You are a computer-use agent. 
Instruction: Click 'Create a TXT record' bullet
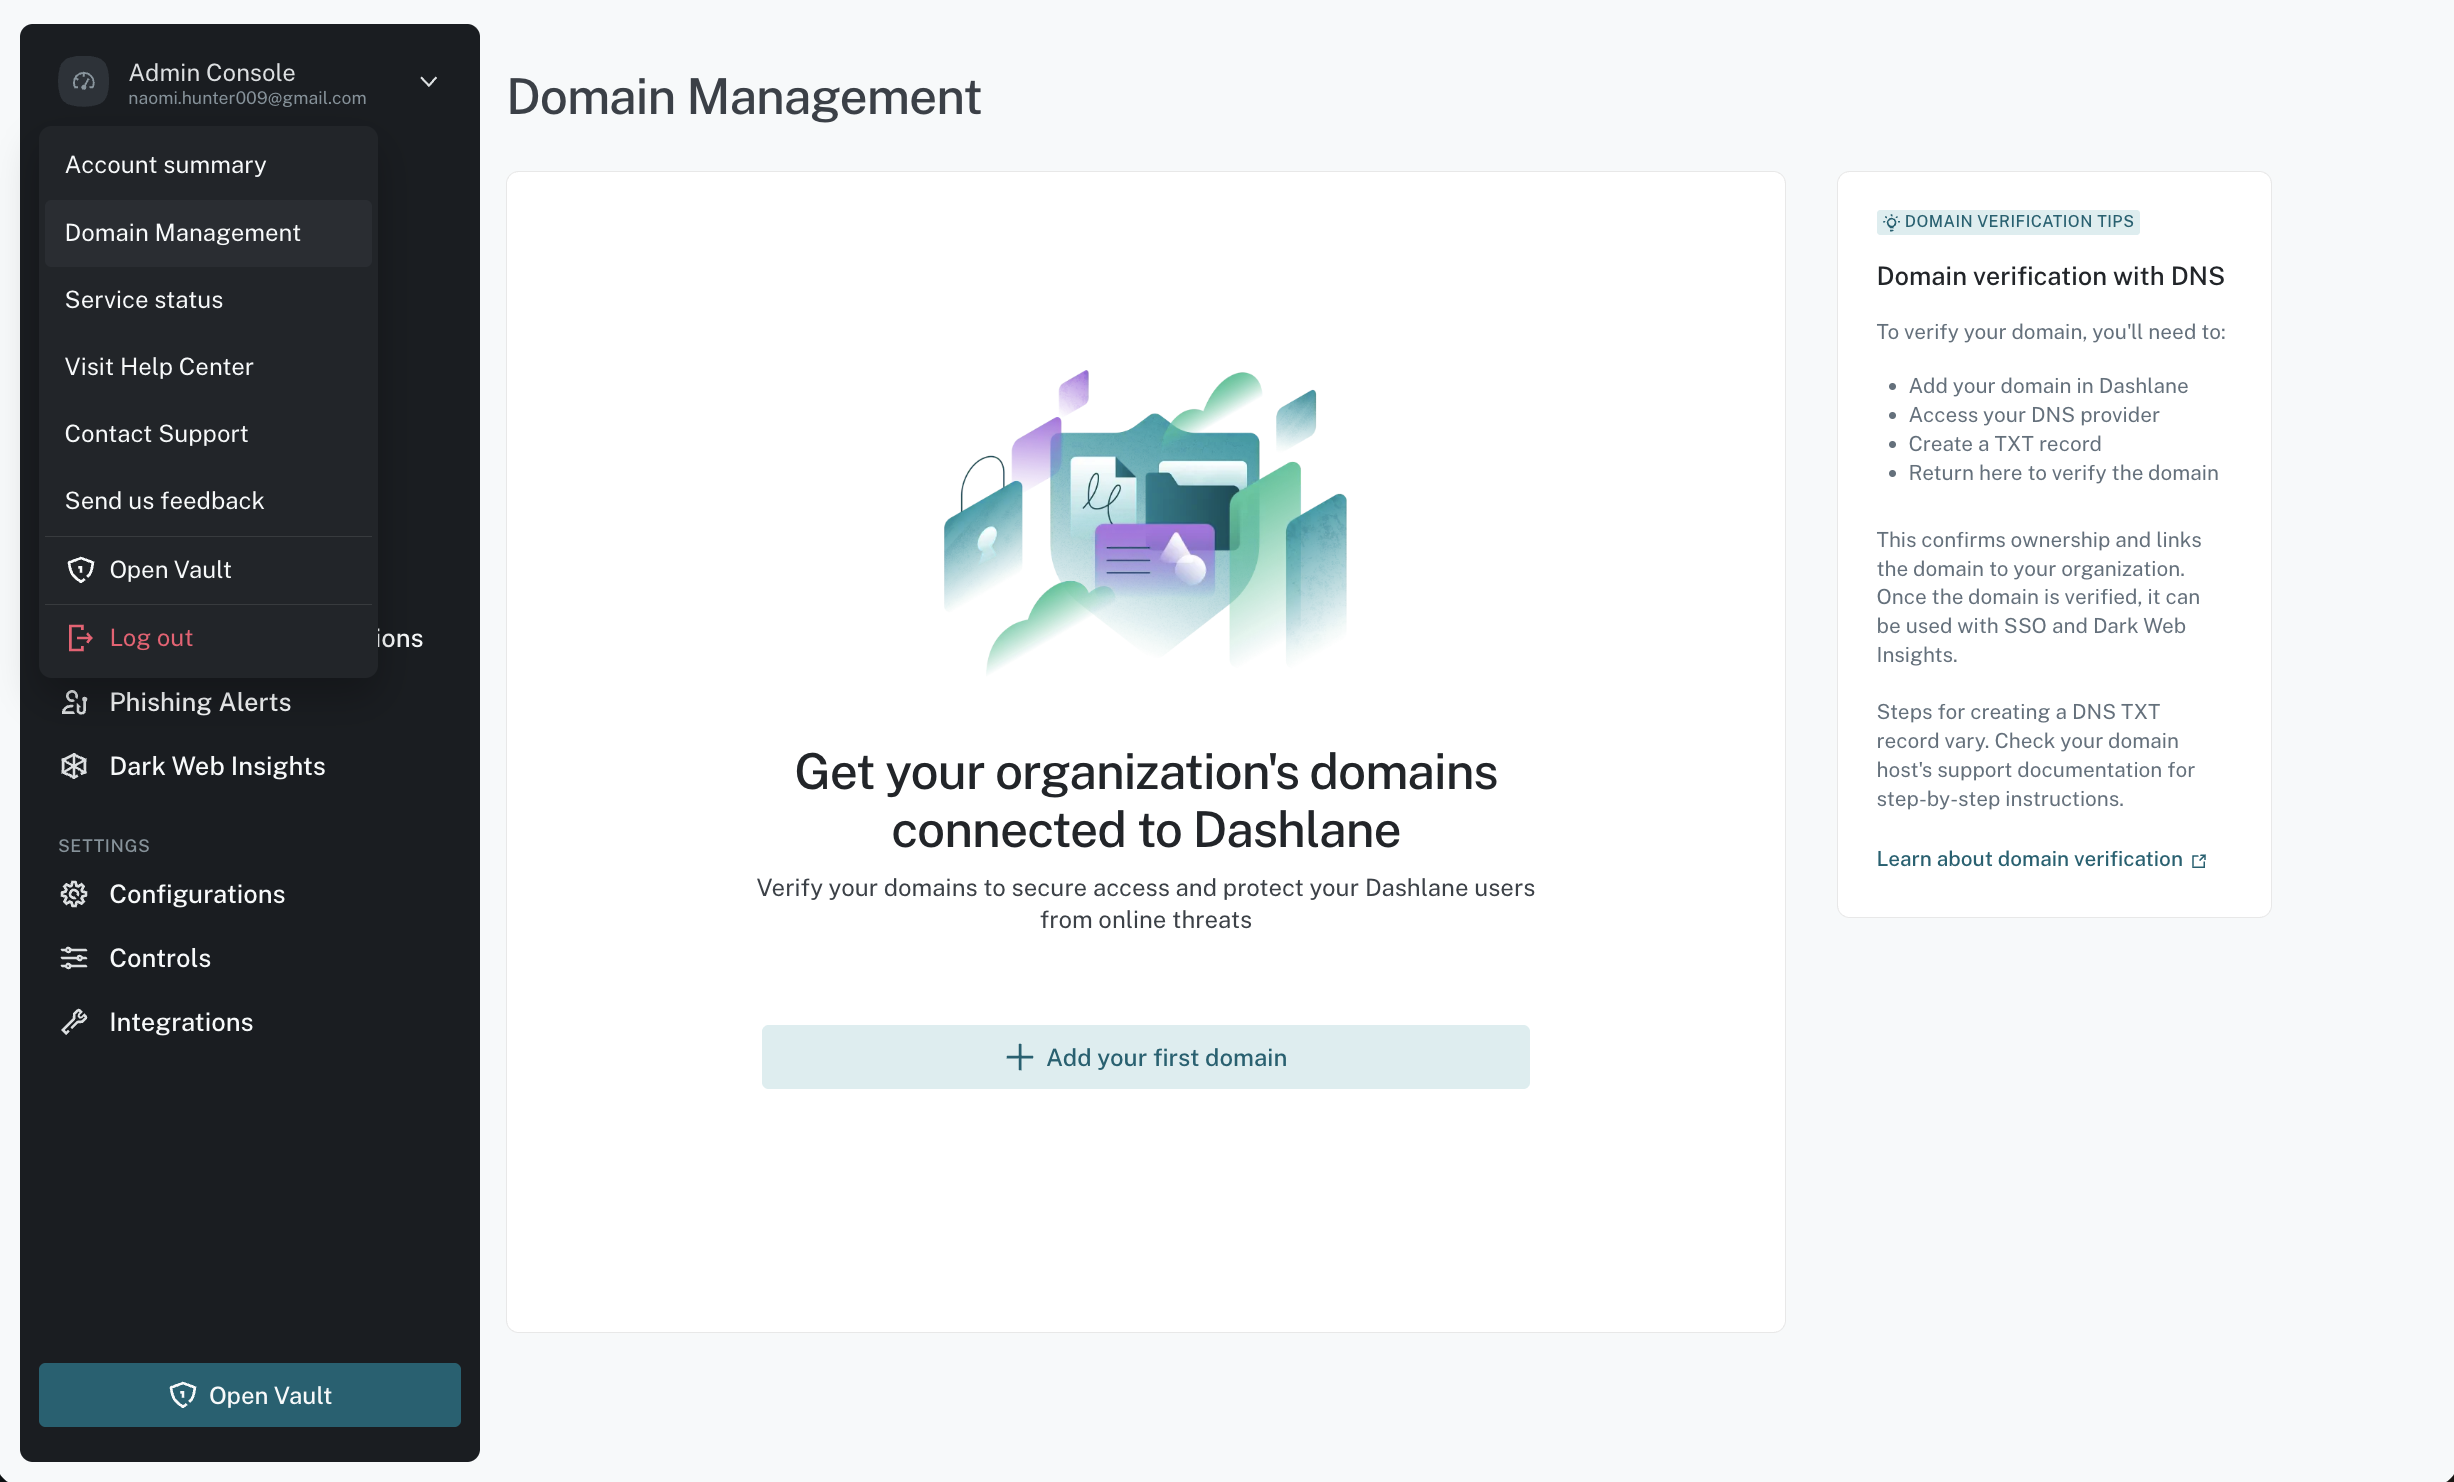coord(2005,445)
